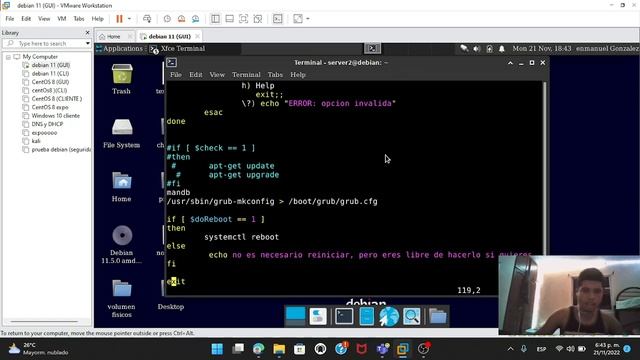Select CentOS 8 expo in library

[x=50, y=107]
